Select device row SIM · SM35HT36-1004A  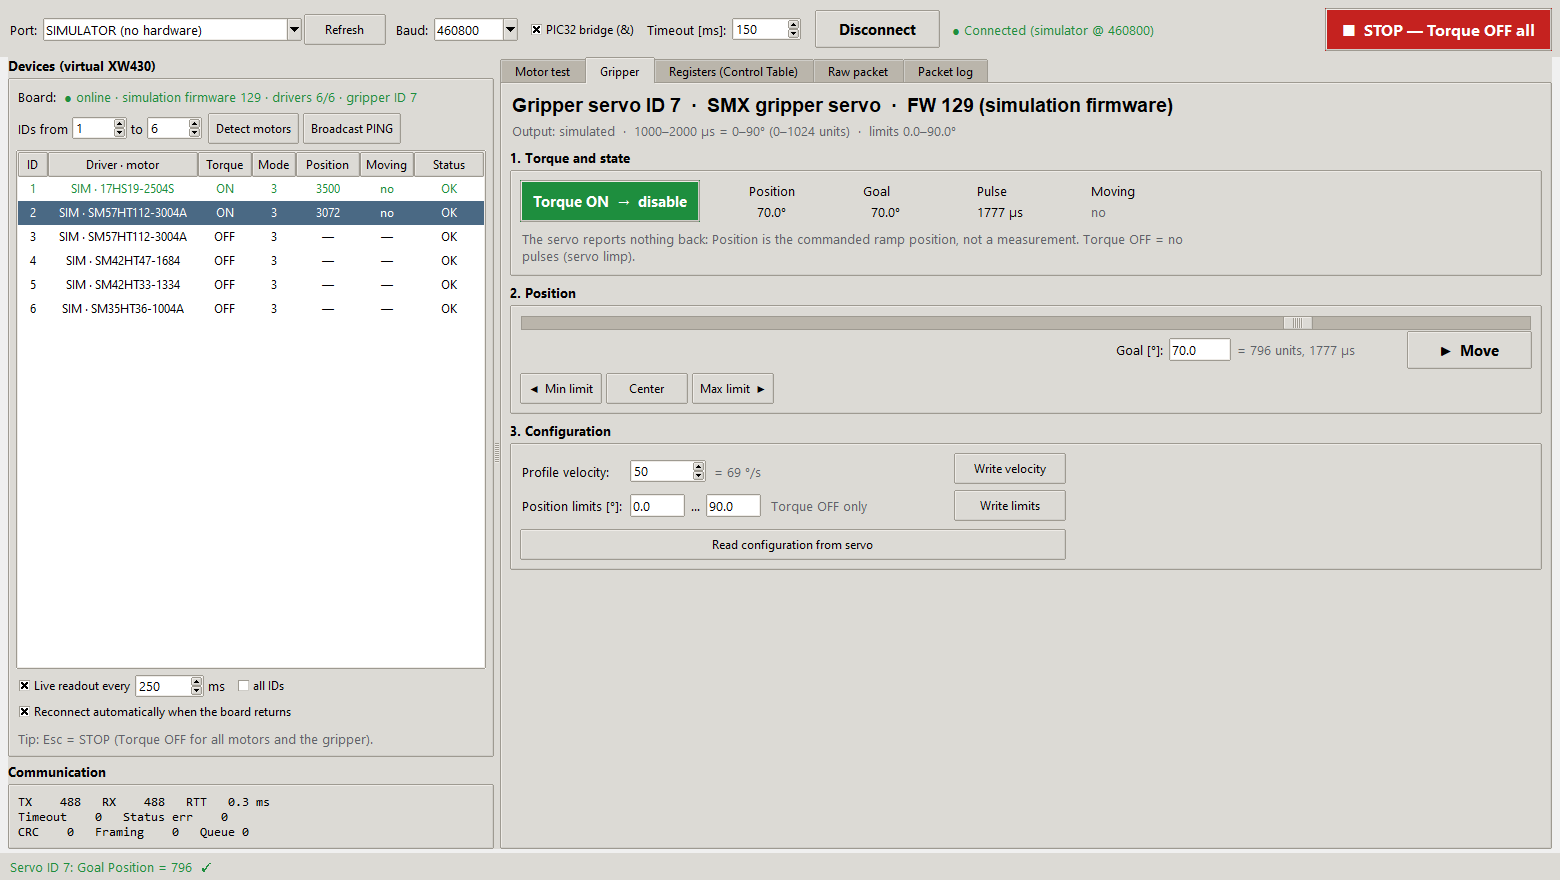[250, 309]
